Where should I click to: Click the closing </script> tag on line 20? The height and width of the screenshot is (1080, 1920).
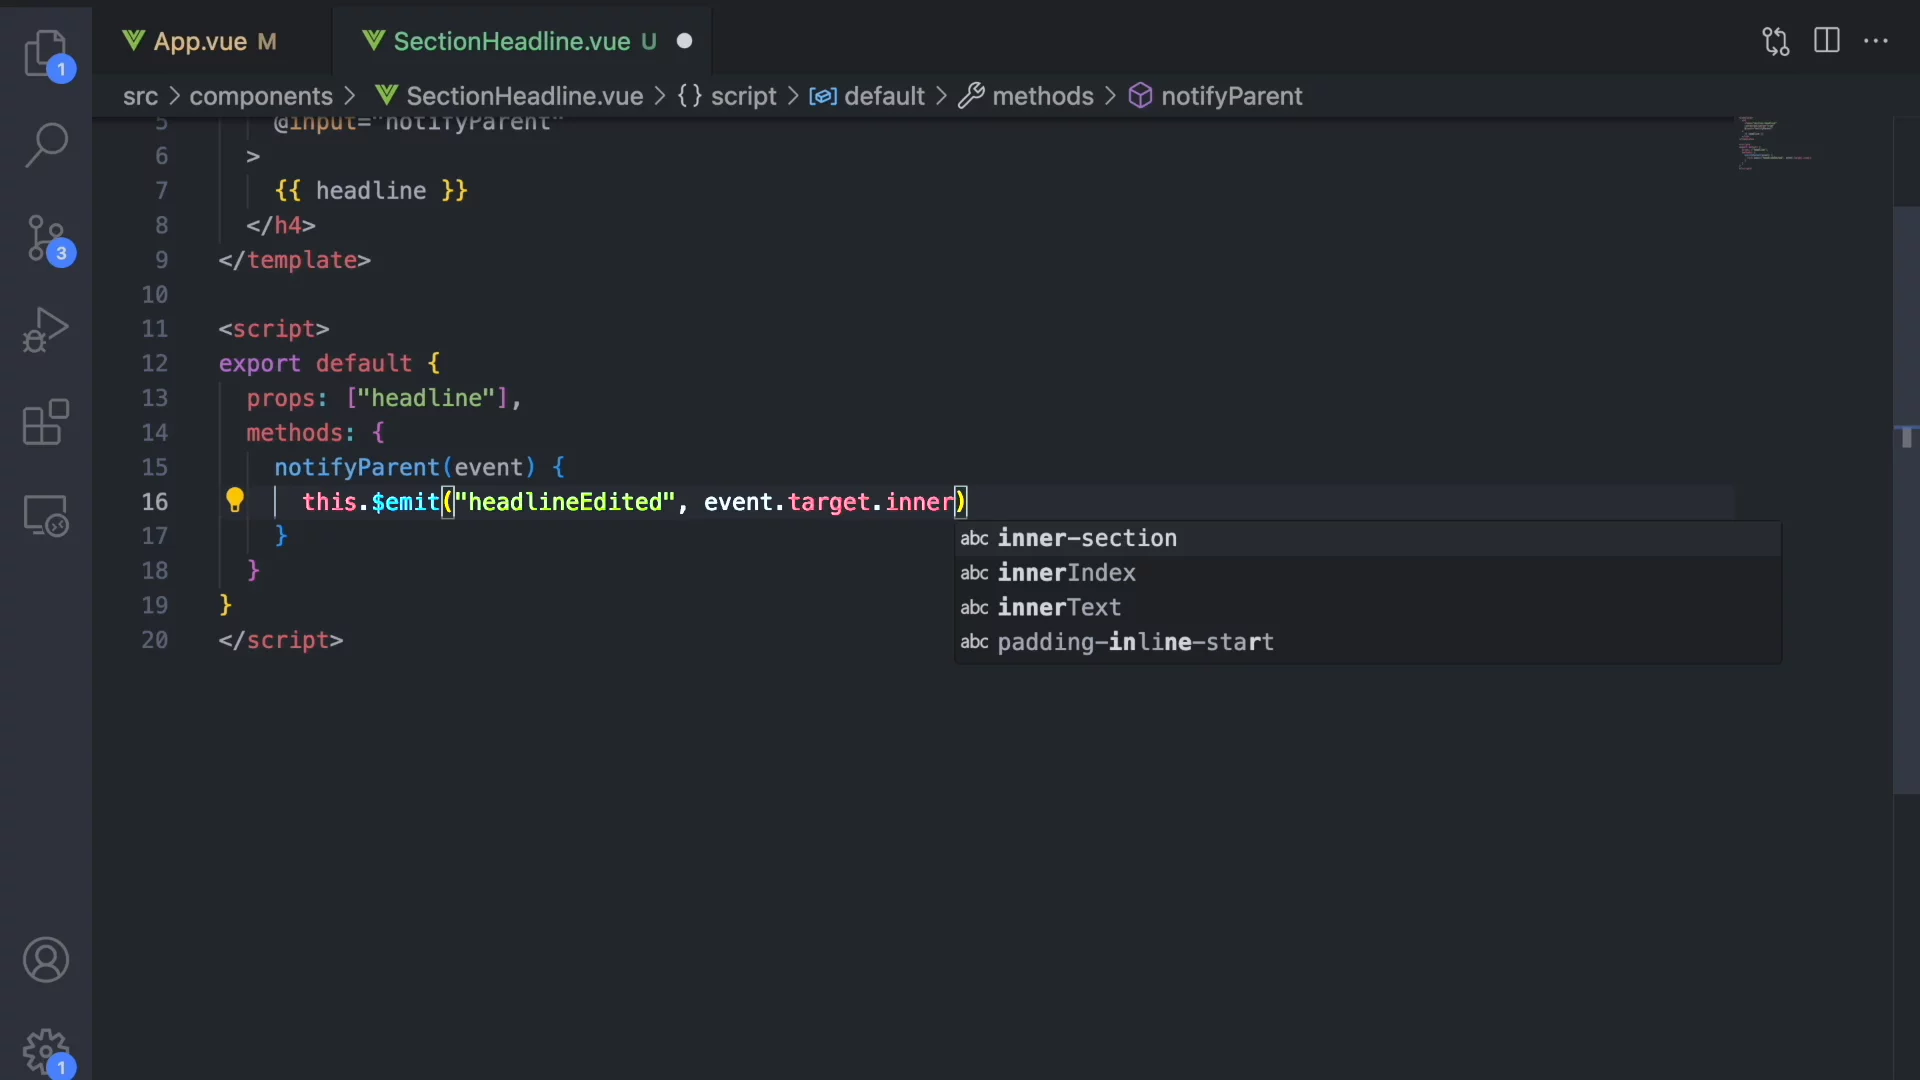pyautogui.click(x=281, y=640)
